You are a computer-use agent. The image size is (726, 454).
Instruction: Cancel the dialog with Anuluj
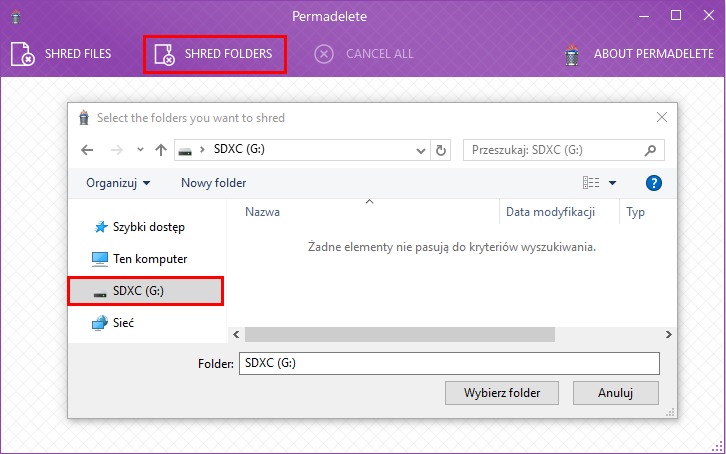point(615,393)
